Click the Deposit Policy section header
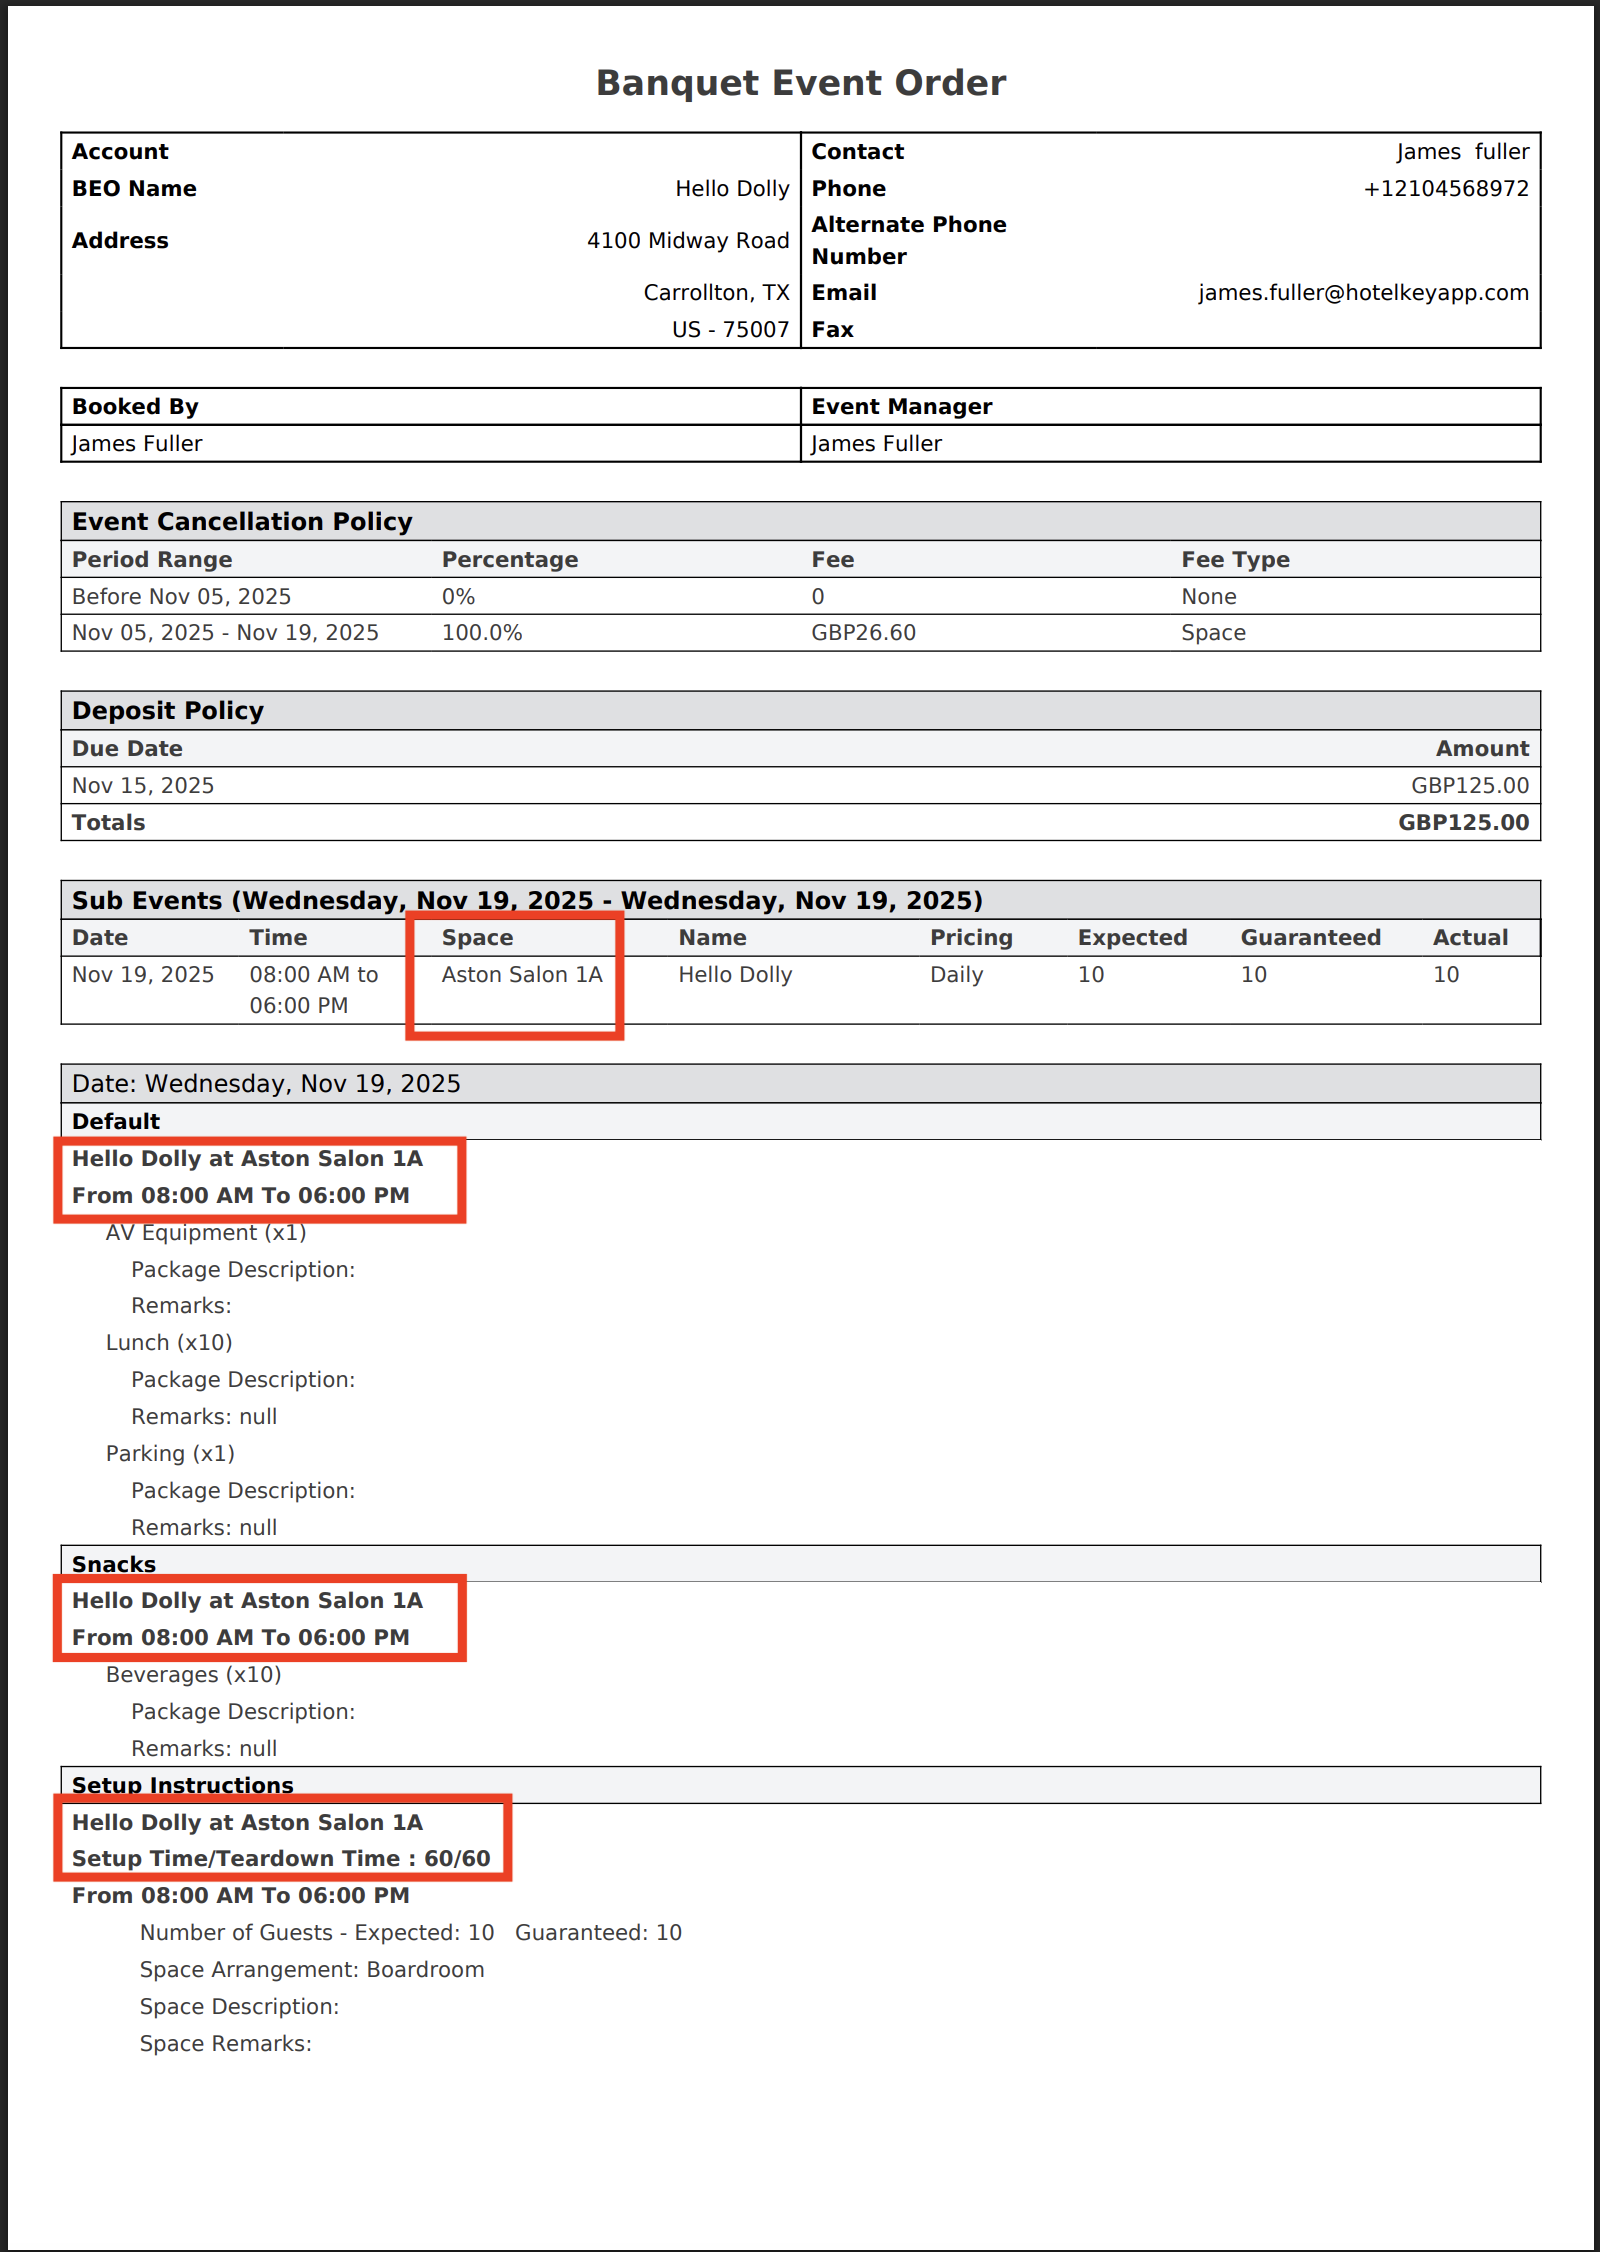This screenshot has width=1600, height=2252. (x=168, y=711)
